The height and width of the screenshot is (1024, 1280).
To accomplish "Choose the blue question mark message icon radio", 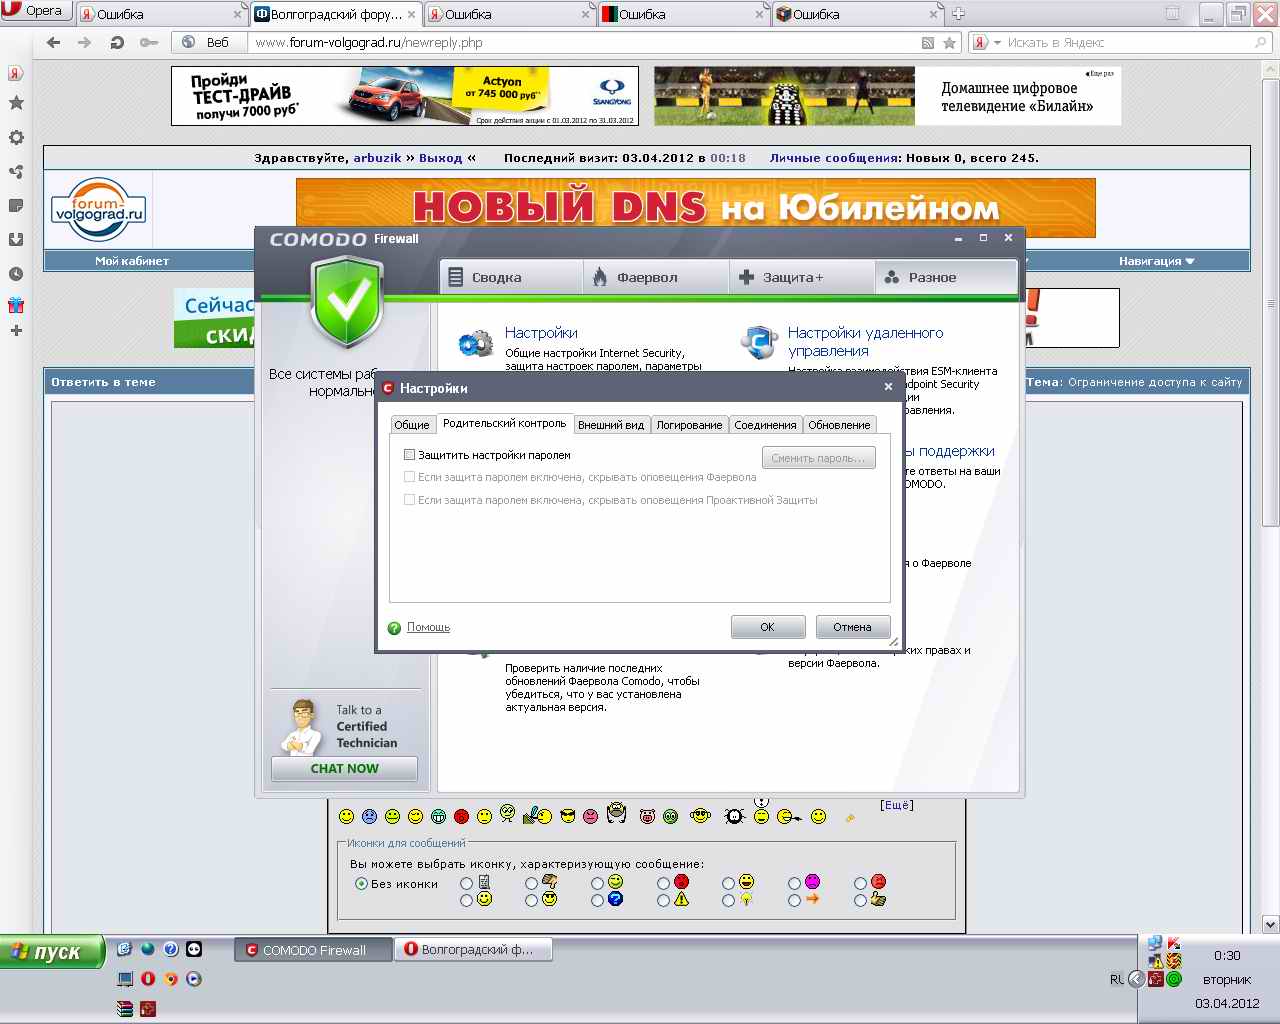I will click(597, 900).
